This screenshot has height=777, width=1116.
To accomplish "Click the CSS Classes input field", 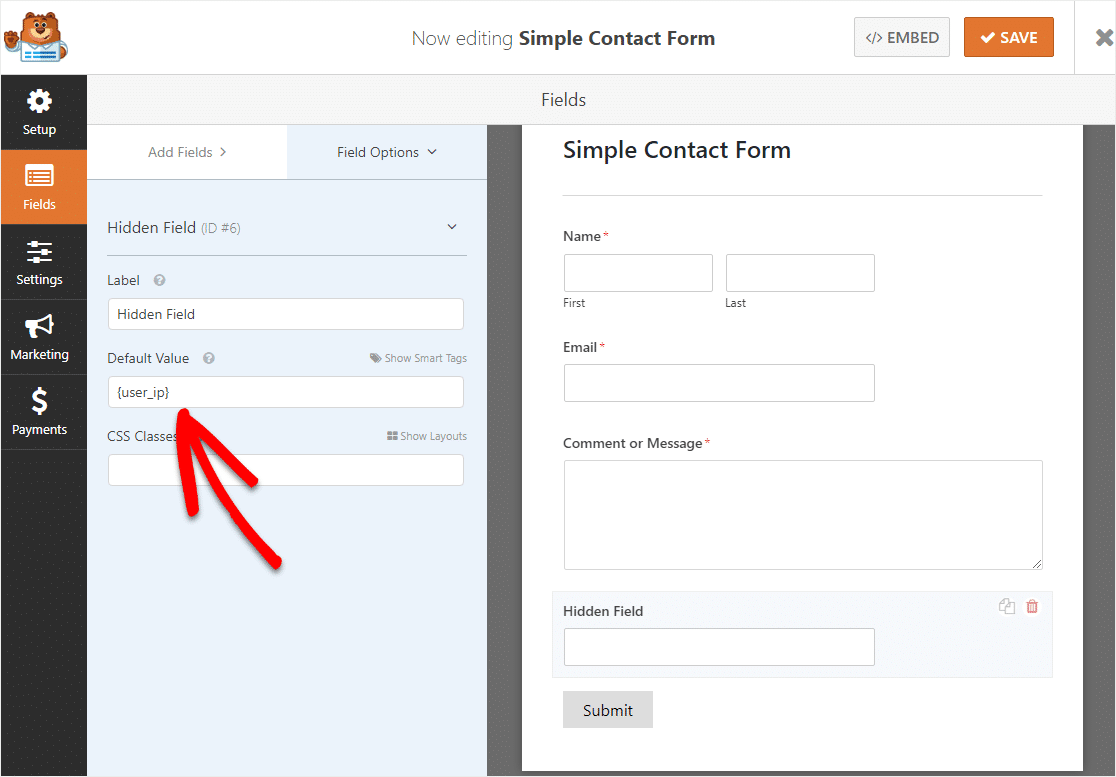I will pos(285,470).
